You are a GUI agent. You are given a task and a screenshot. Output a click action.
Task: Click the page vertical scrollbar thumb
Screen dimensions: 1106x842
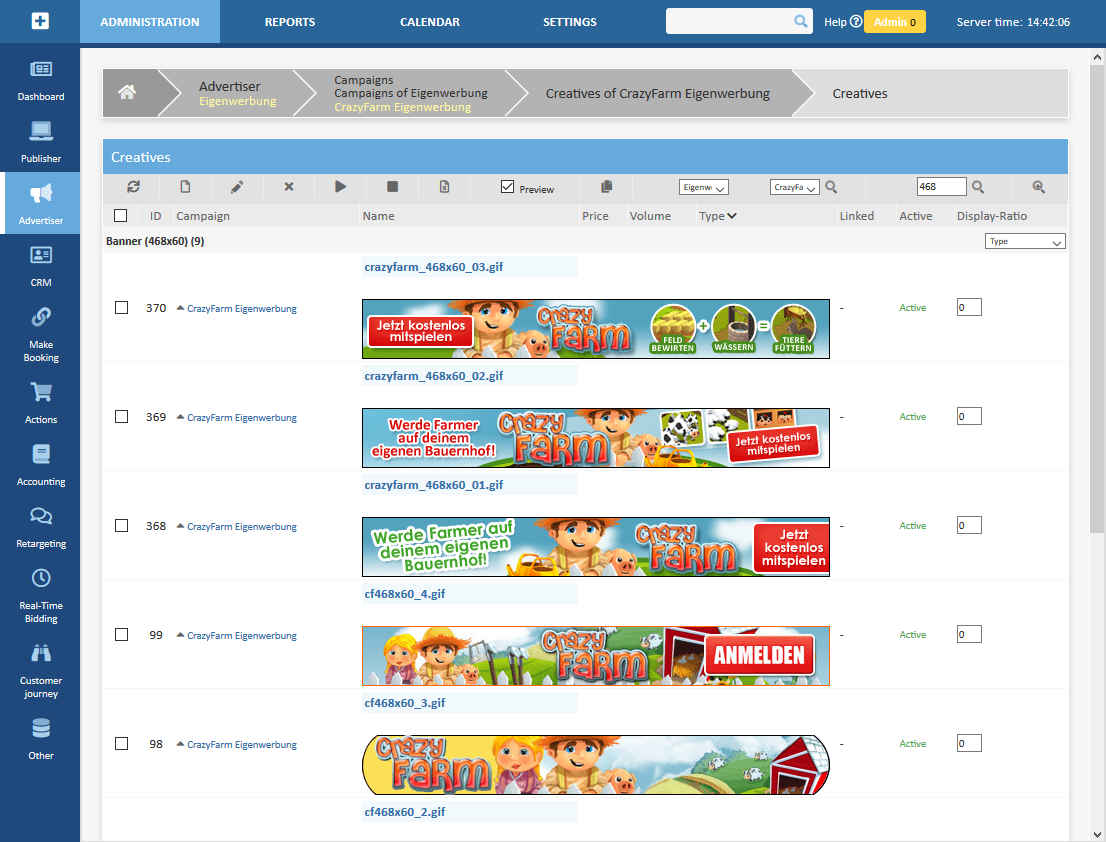pos(1097,300)
